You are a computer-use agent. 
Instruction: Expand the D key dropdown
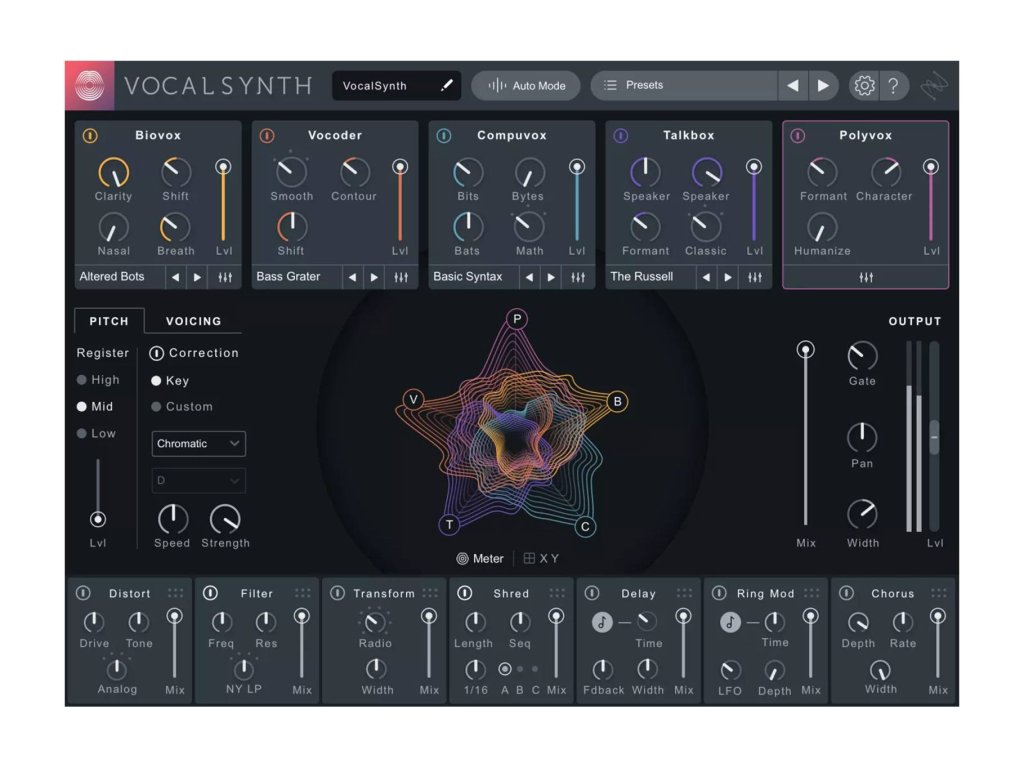click(198, 481)
